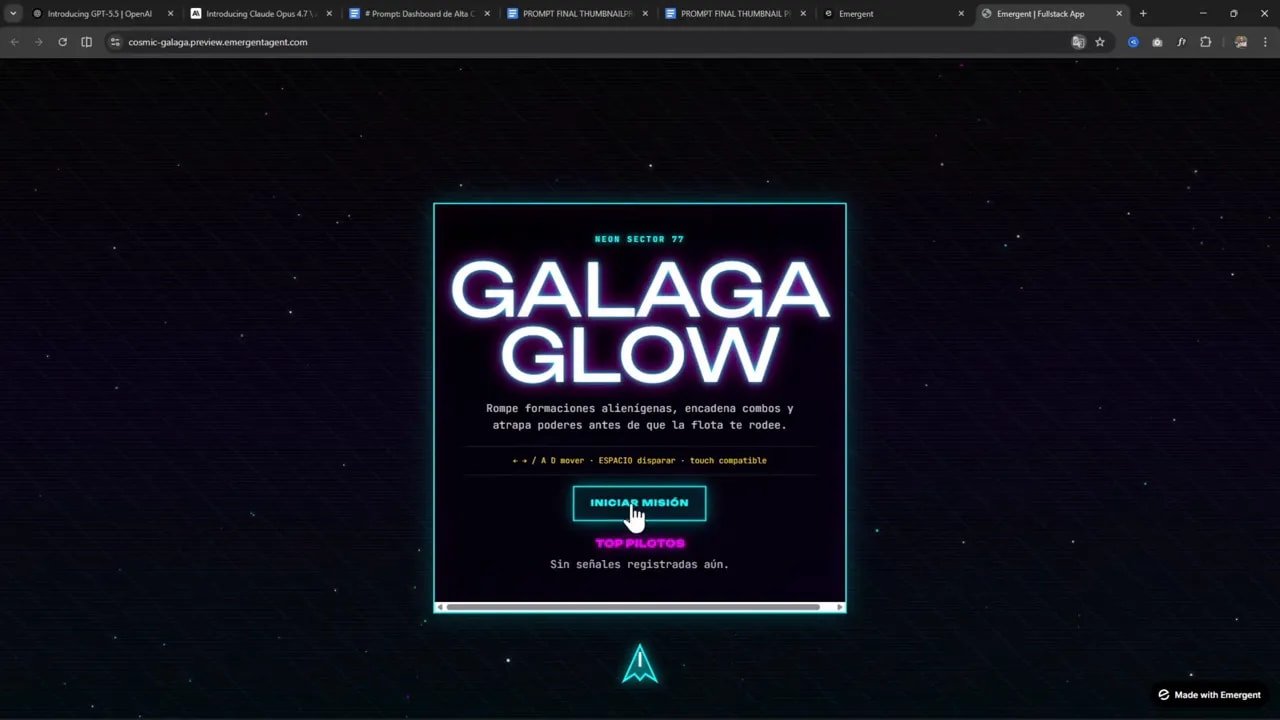Screen dimensions: 1280x720
Task: Close the Introducing Claude Opus 4.7 tab
Action: [329, 14]
